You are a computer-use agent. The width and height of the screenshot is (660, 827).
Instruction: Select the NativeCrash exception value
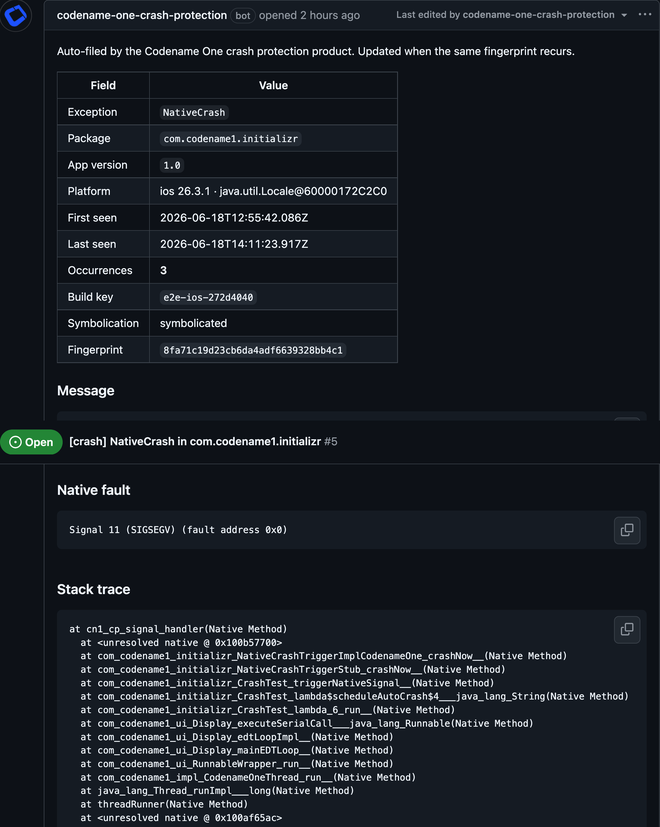[x=194, y=112]
